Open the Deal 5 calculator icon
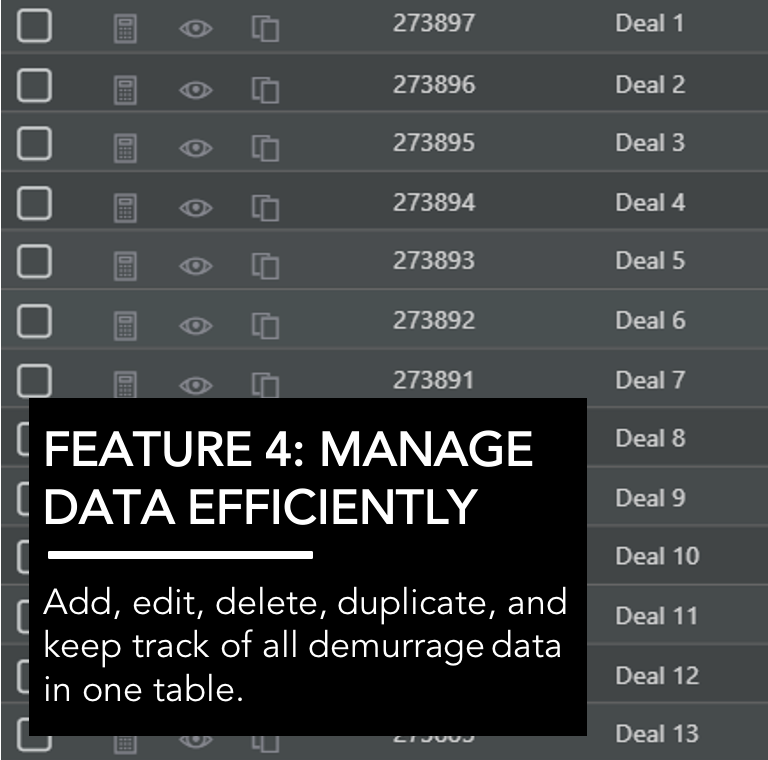Image resolution: width=768 pixels, height=760 pixels. 125,266
